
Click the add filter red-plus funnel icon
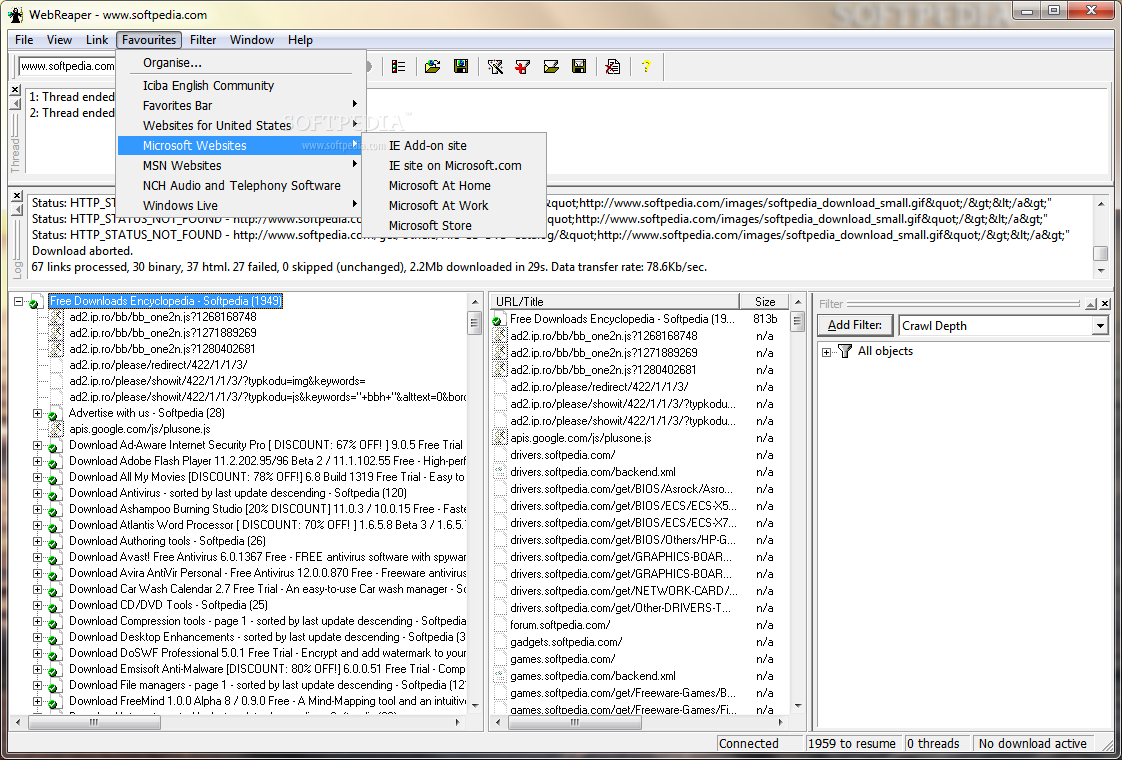pos(523,67)
